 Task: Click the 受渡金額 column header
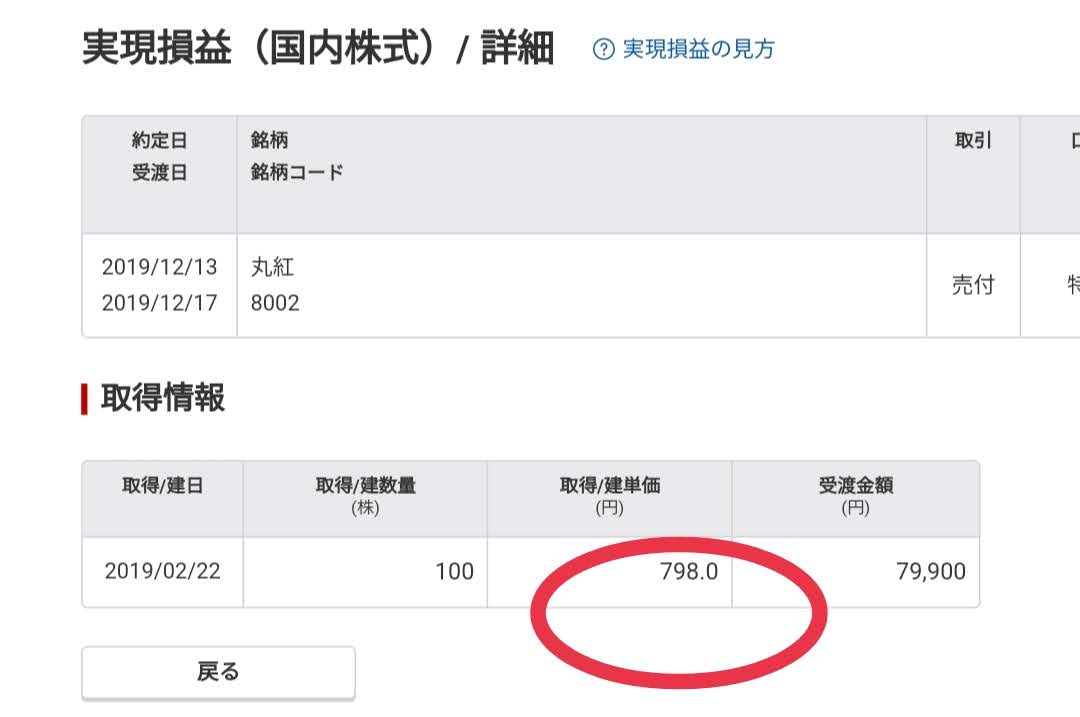point(855,499)
